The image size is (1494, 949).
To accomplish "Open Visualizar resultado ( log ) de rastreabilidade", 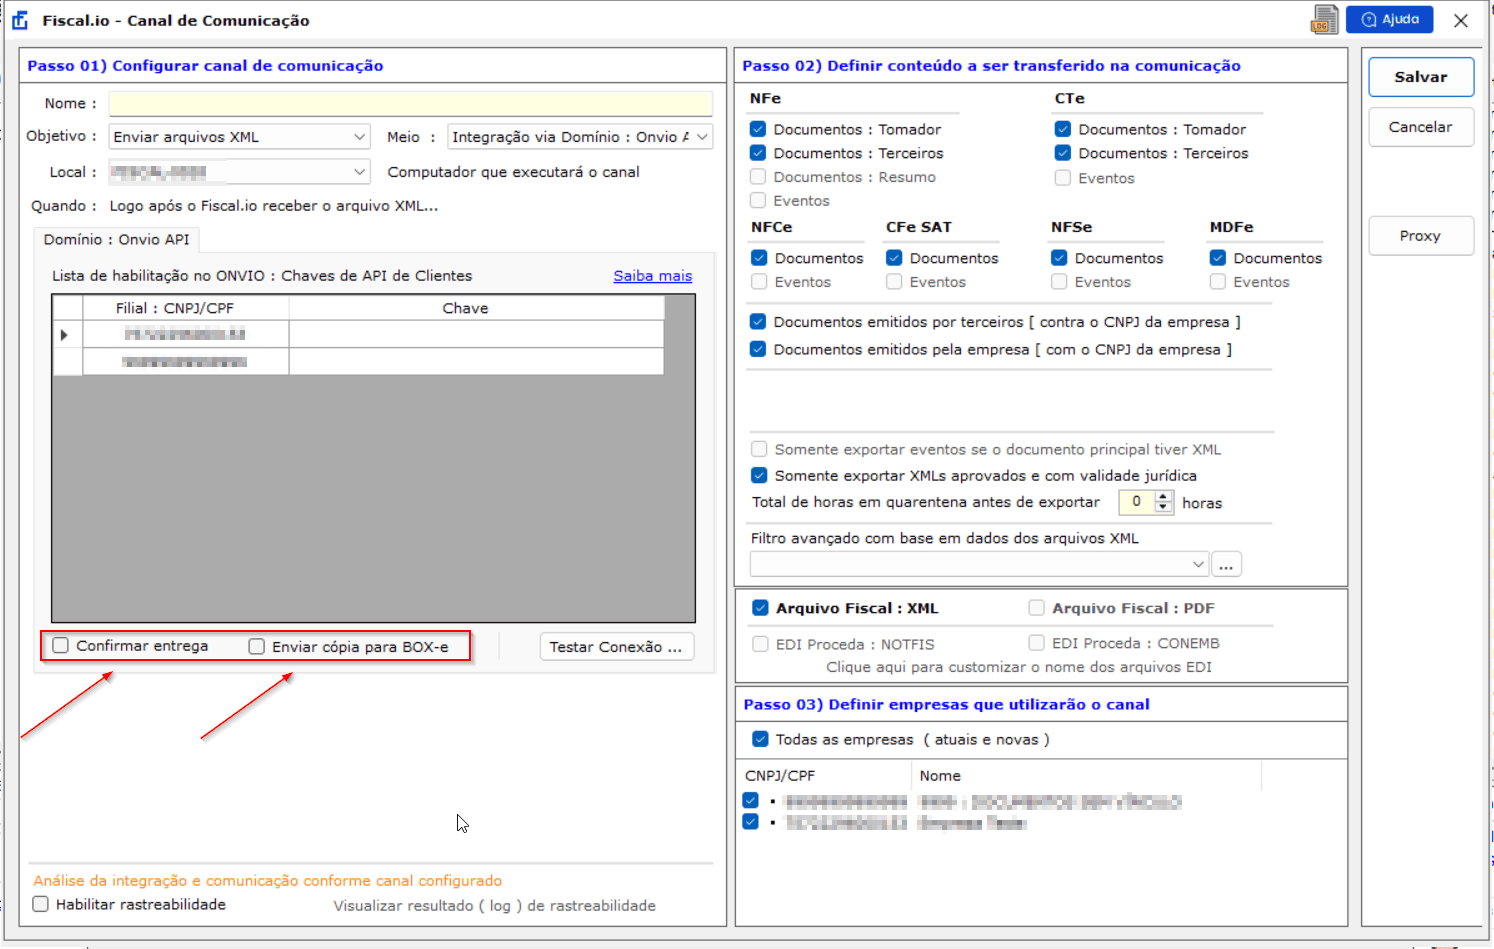I will [x=495, y=906].
